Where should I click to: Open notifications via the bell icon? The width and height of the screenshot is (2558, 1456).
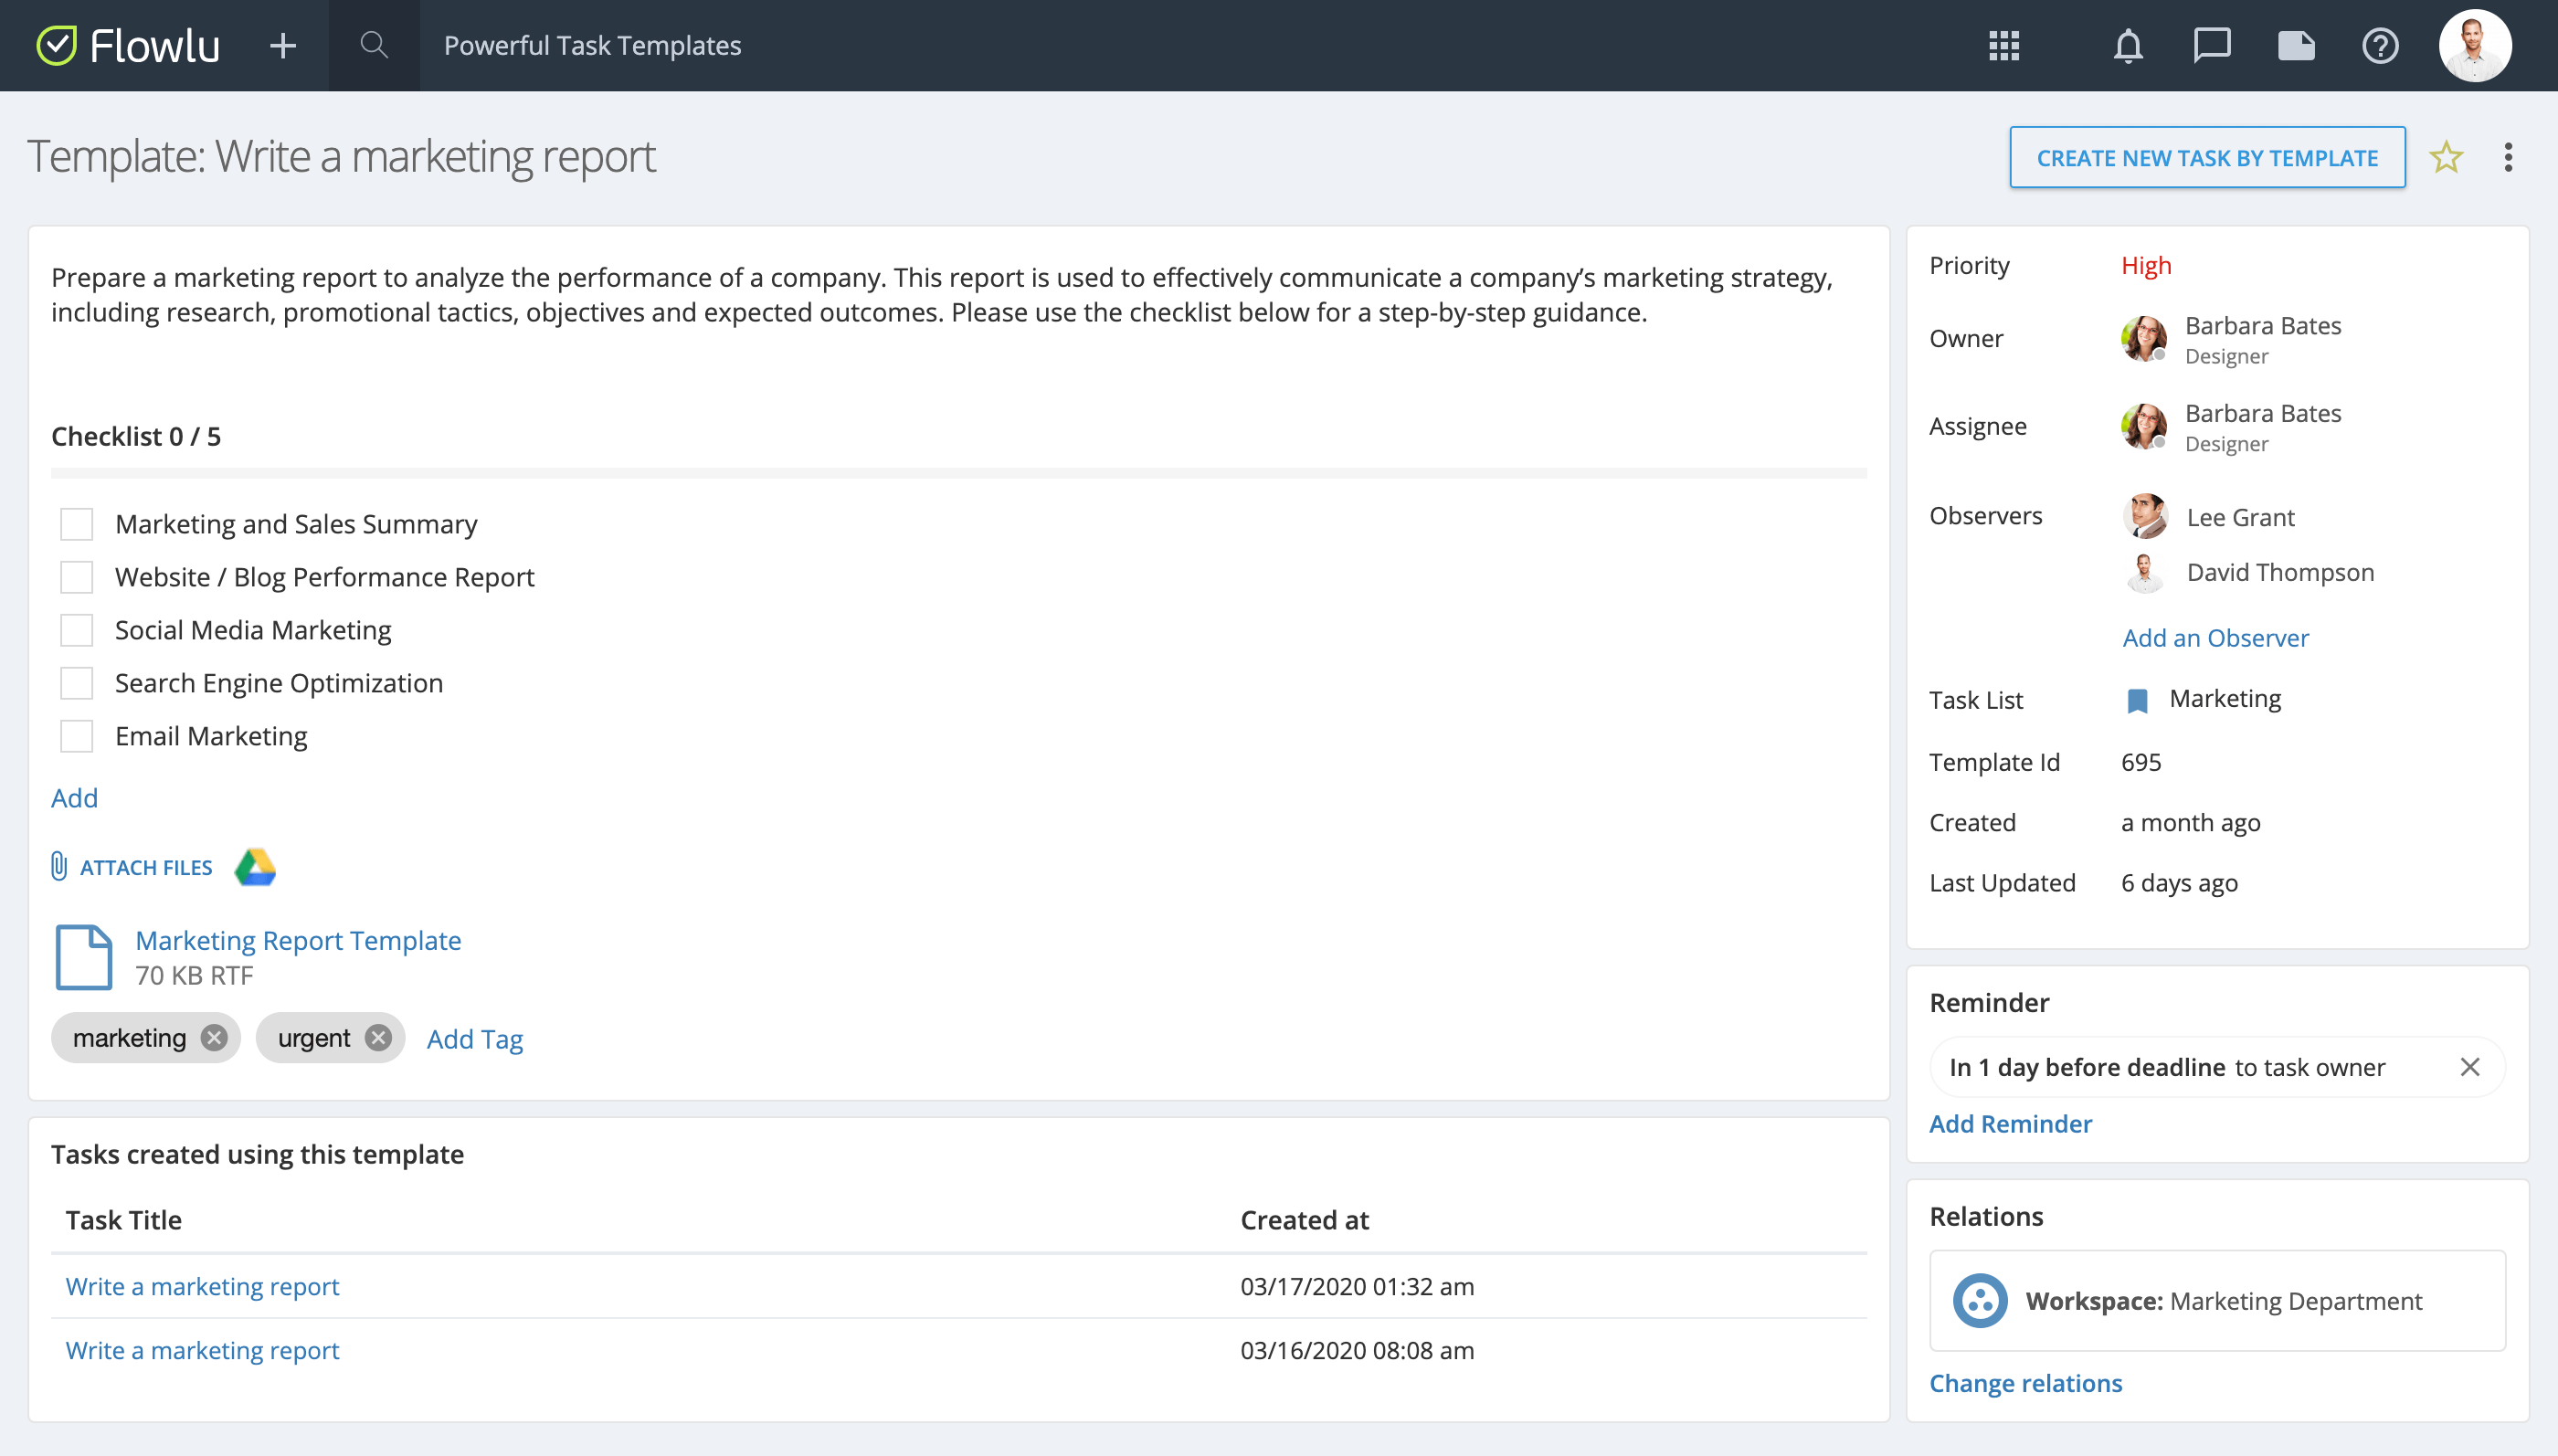(2128, 45)
